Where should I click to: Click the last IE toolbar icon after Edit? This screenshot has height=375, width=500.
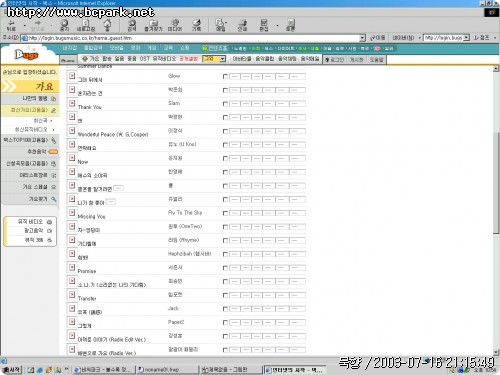coord(290,25)
